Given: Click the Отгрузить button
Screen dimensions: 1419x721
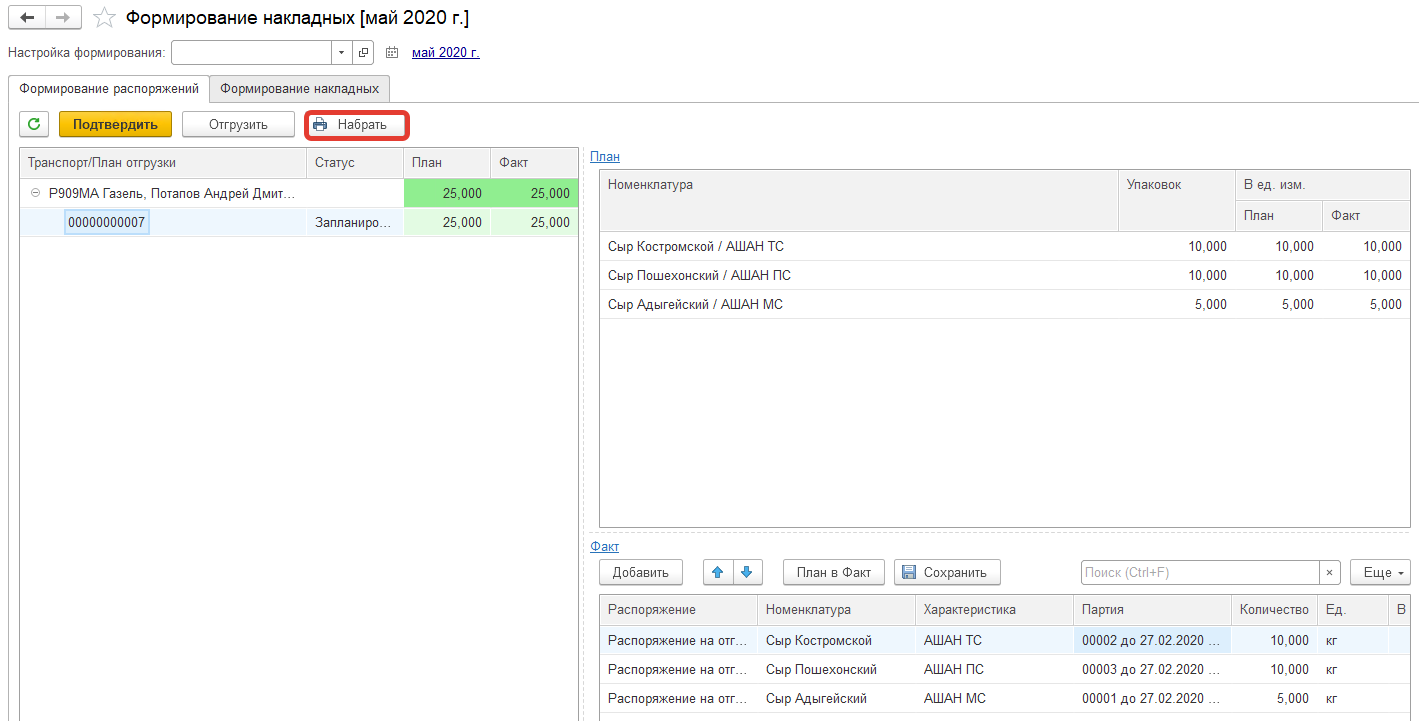Looking at the screenshot, I should (238, 125).
